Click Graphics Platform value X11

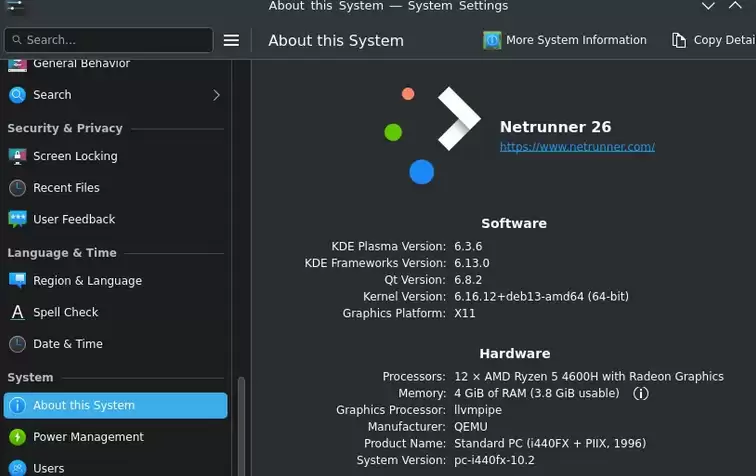coord(464,313)
